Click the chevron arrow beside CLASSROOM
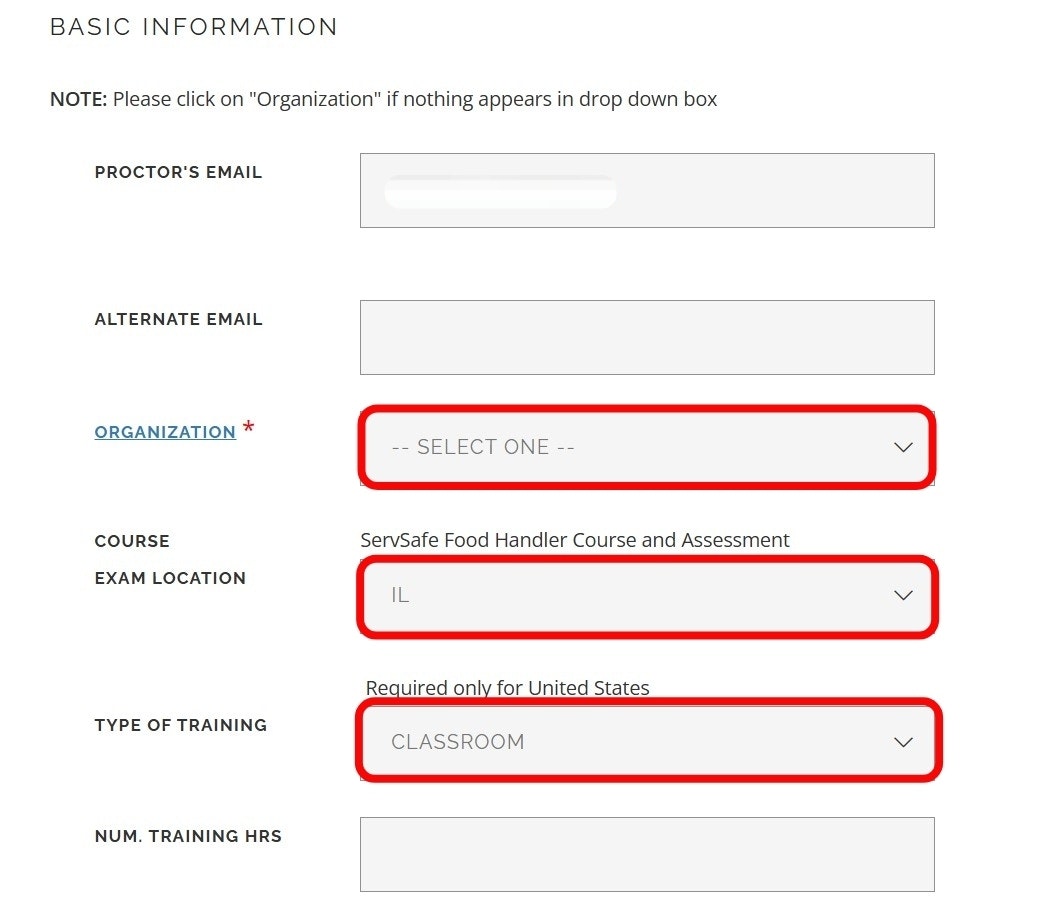The height and width of the screenshot is (922, 1045). (903, 742)
